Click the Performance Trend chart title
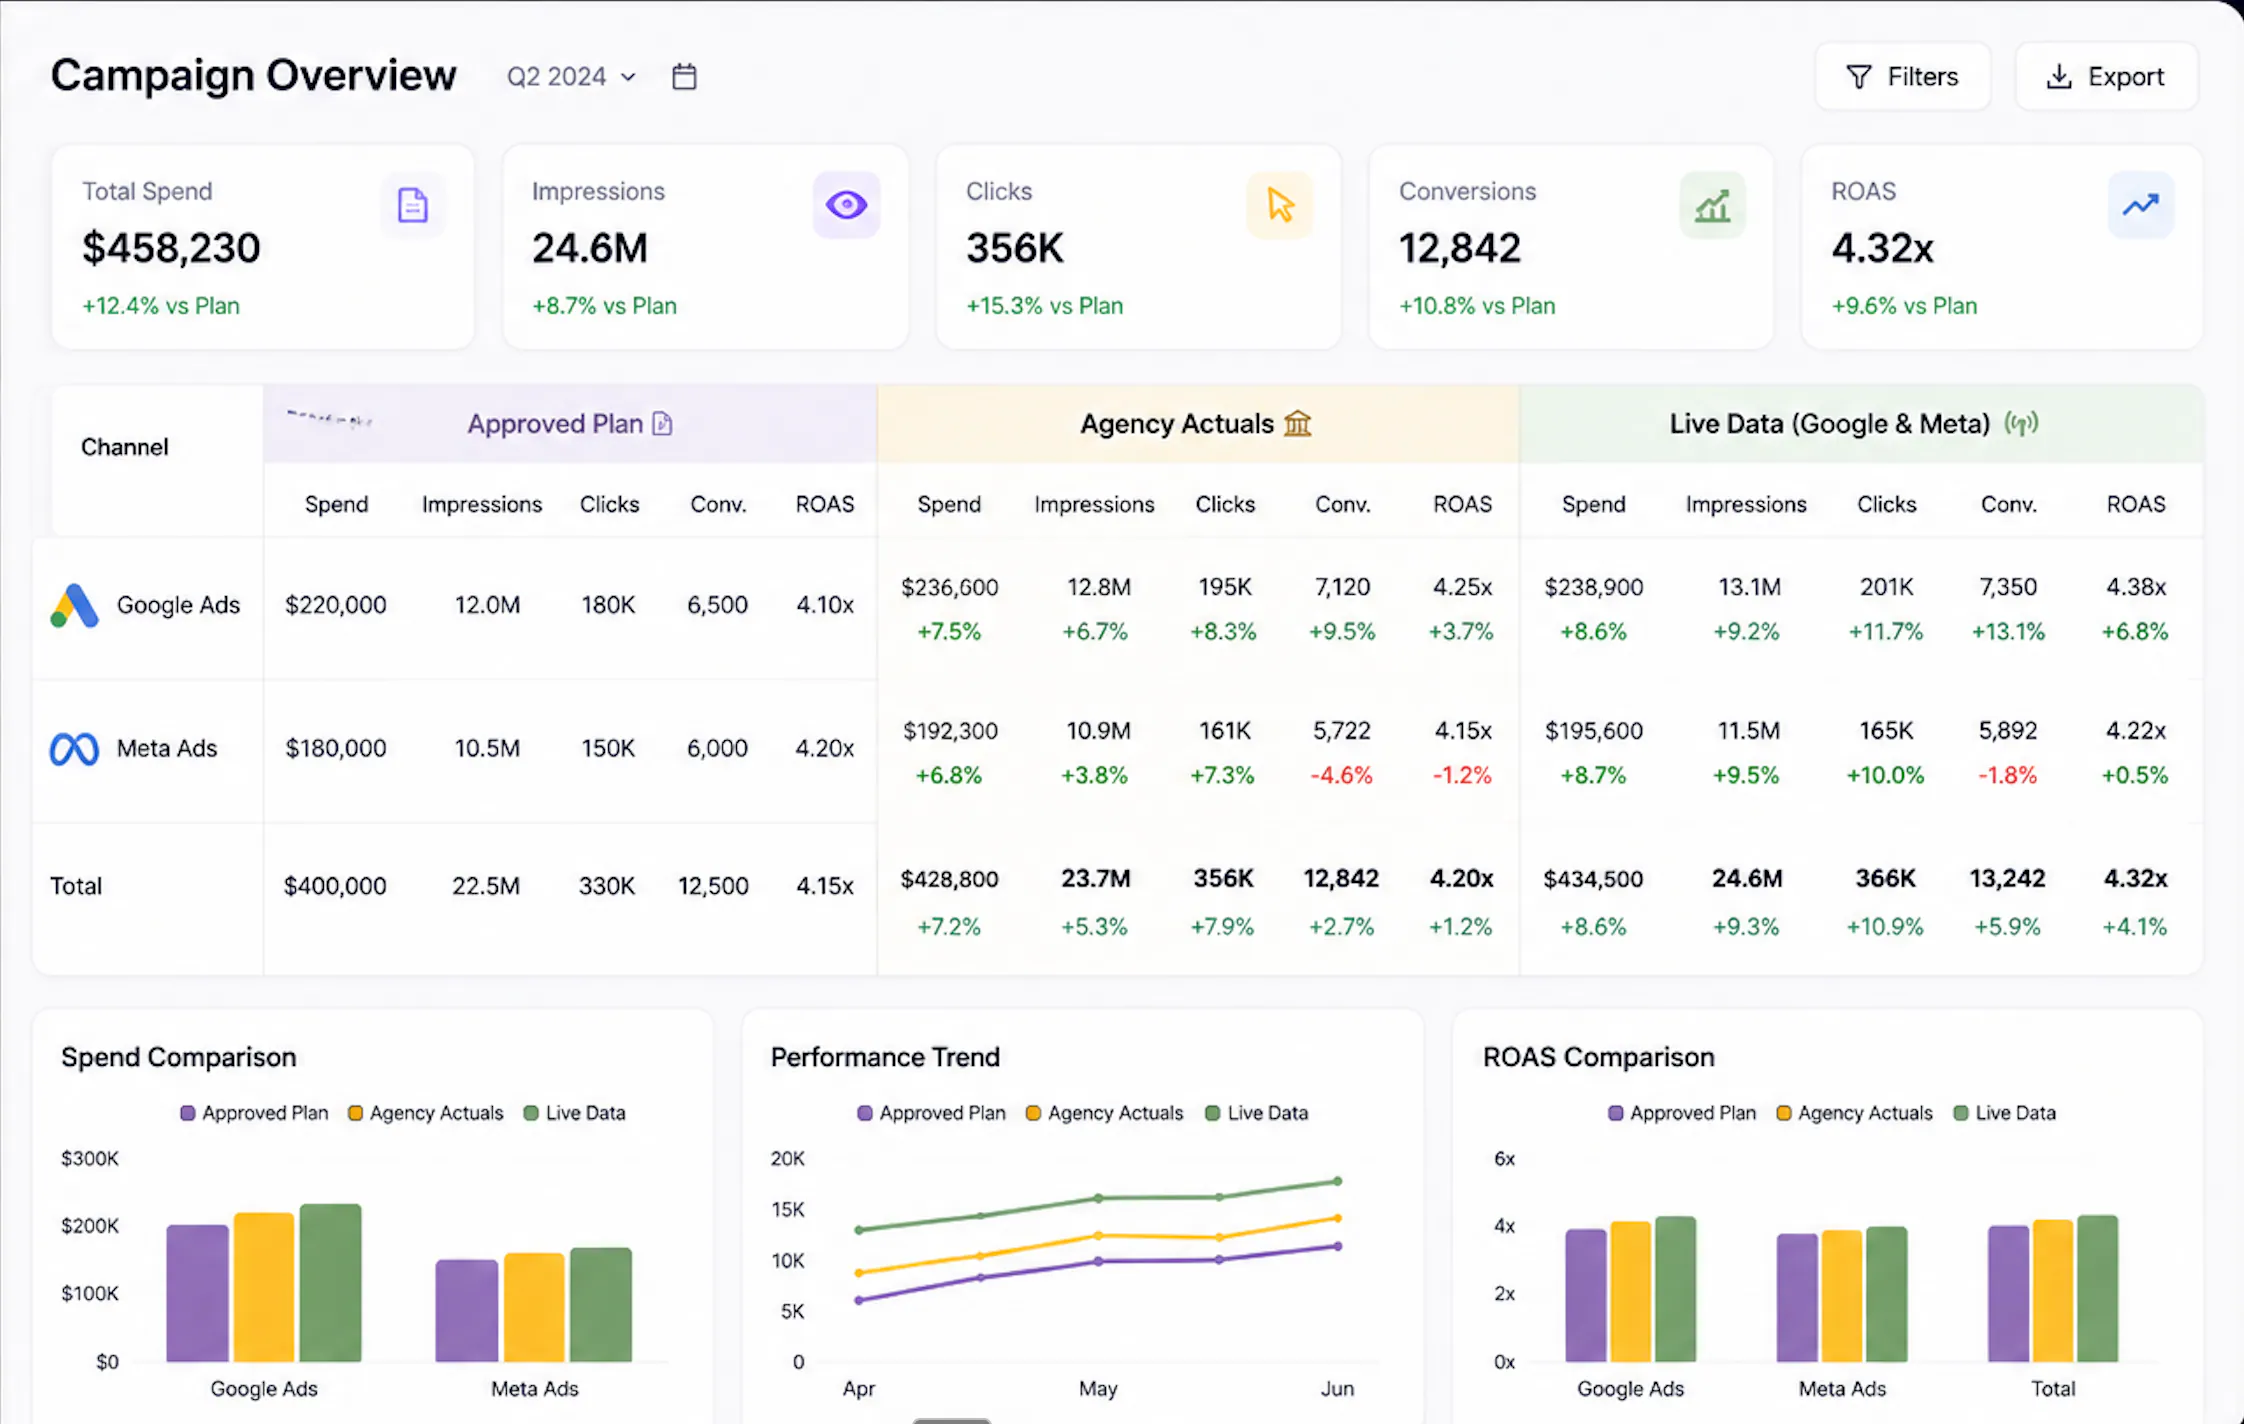2244x1424 pixels. [x=885, y=1057]
